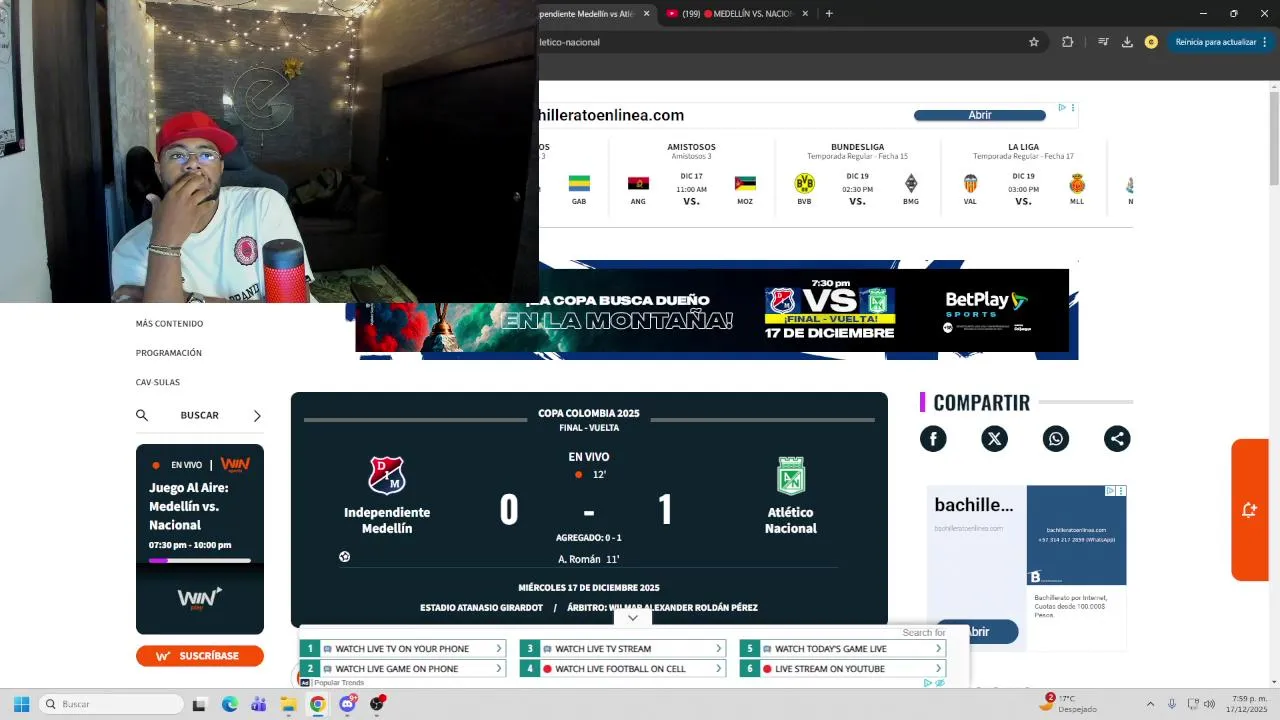1280x720 pixels.
Task: Open MÁS CONTENIDO menu item
Action: 169,323
